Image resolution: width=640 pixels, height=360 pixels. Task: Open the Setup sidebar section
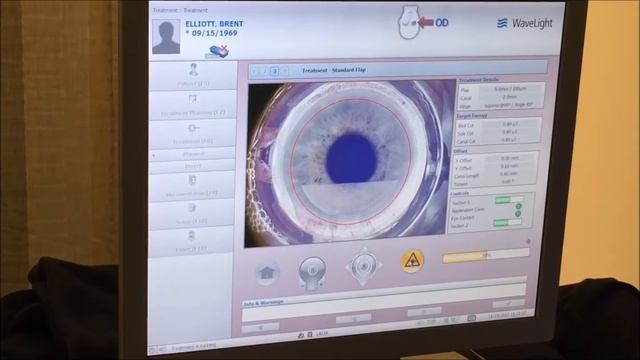tap(192, 213)
